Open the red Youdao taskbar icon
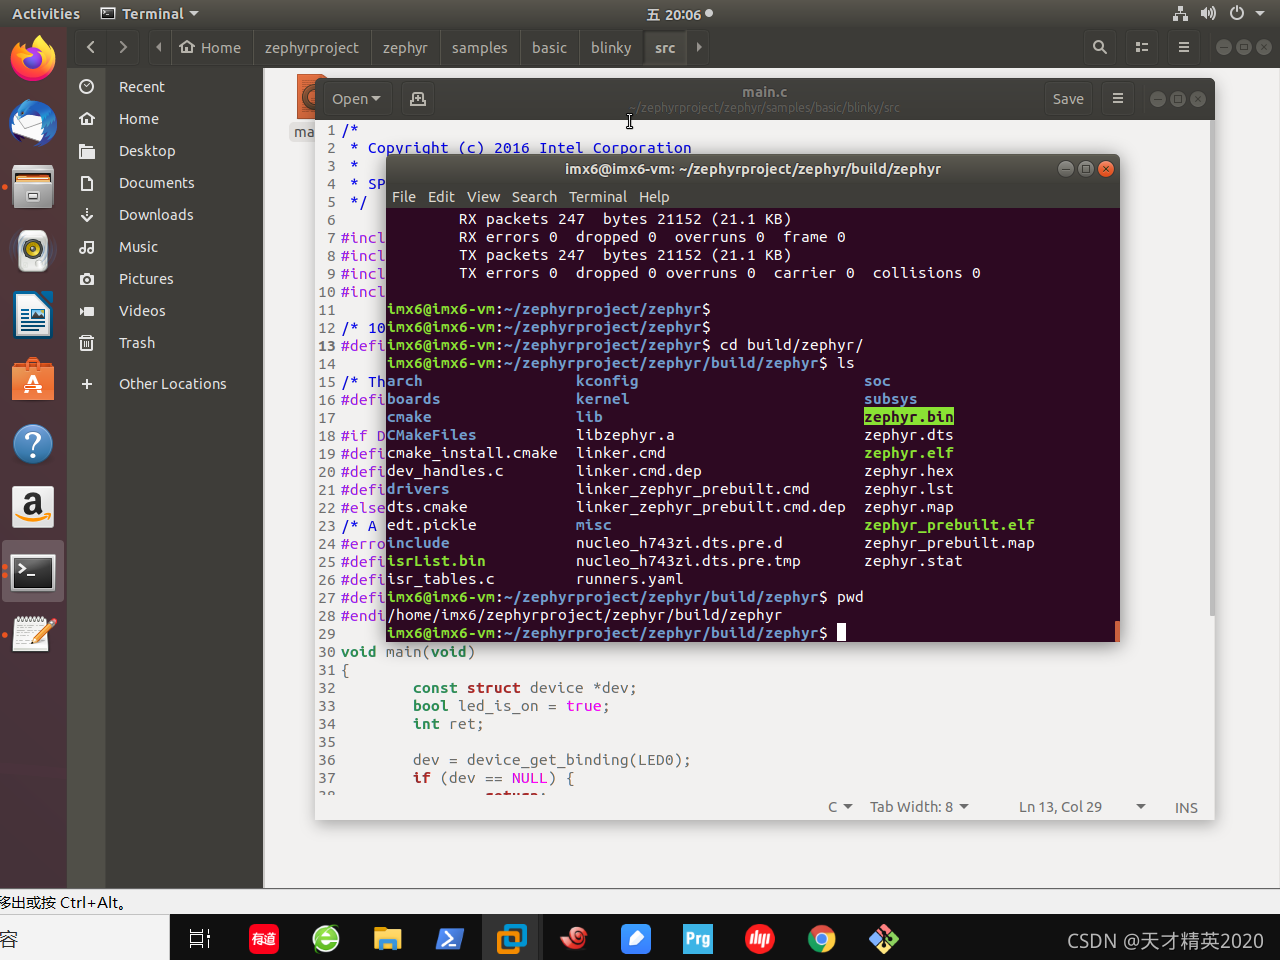 (264, 938)
